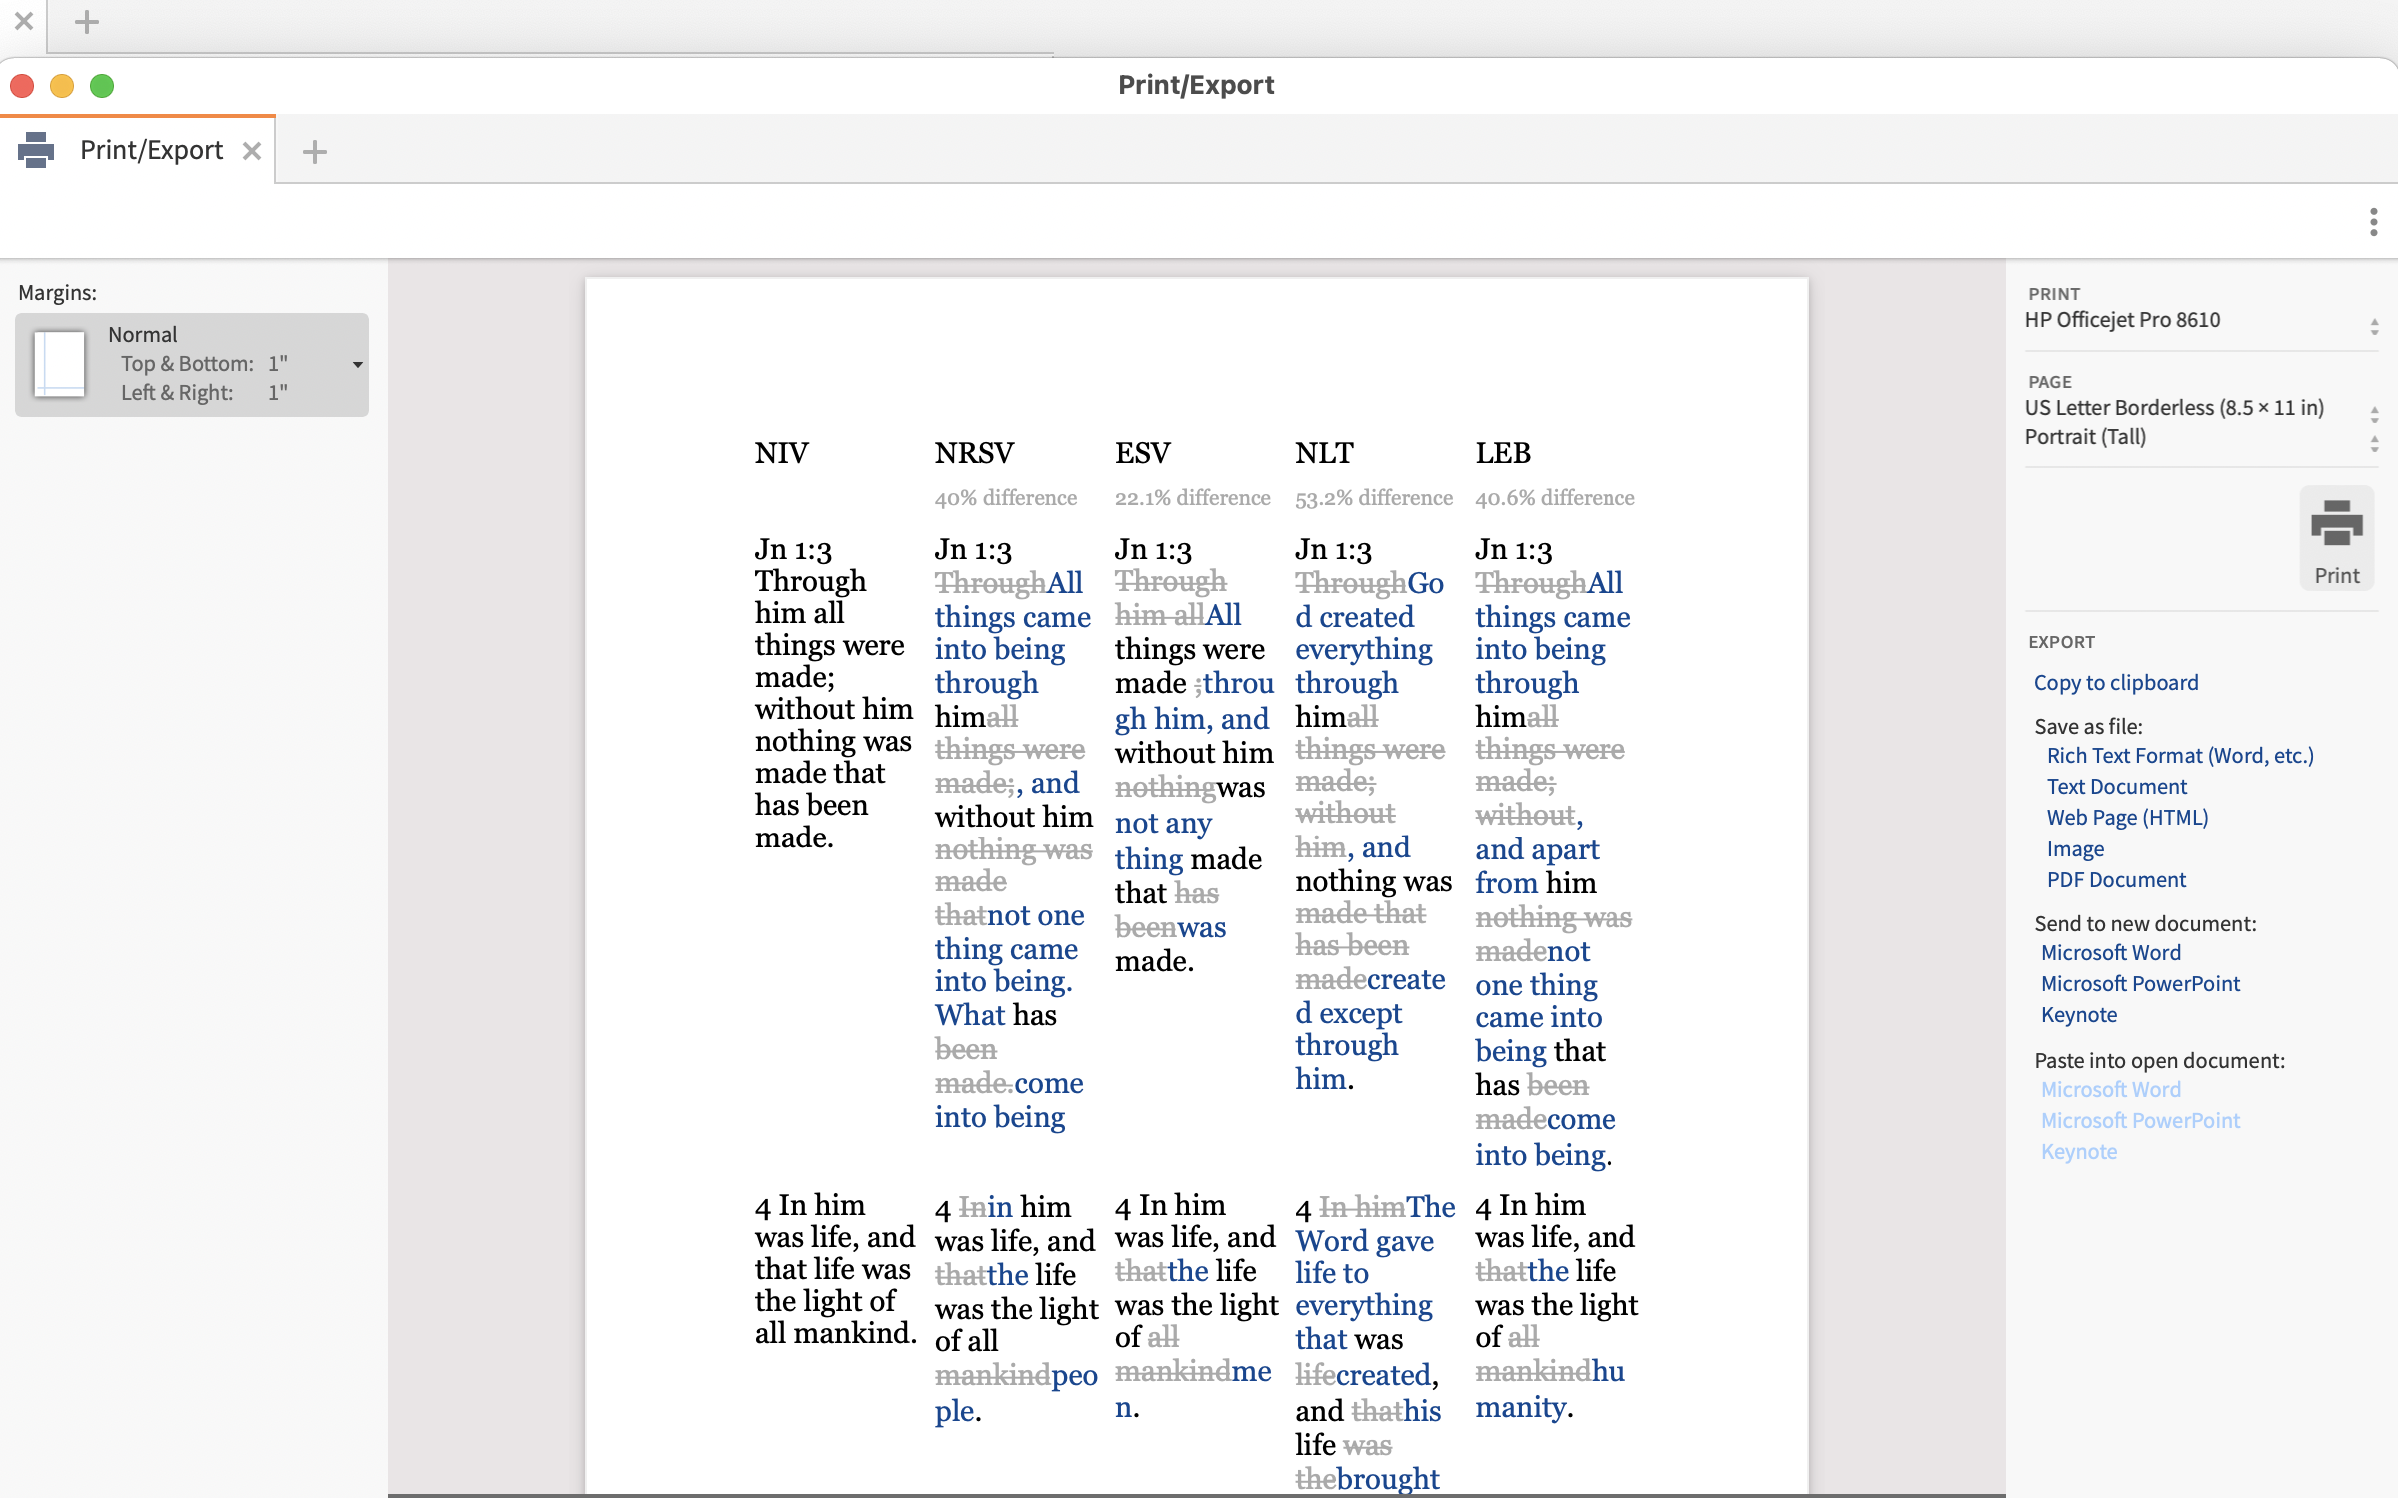Click Copy to clipboard
2398x1498 pixels.
click(x=2116, y=683)
